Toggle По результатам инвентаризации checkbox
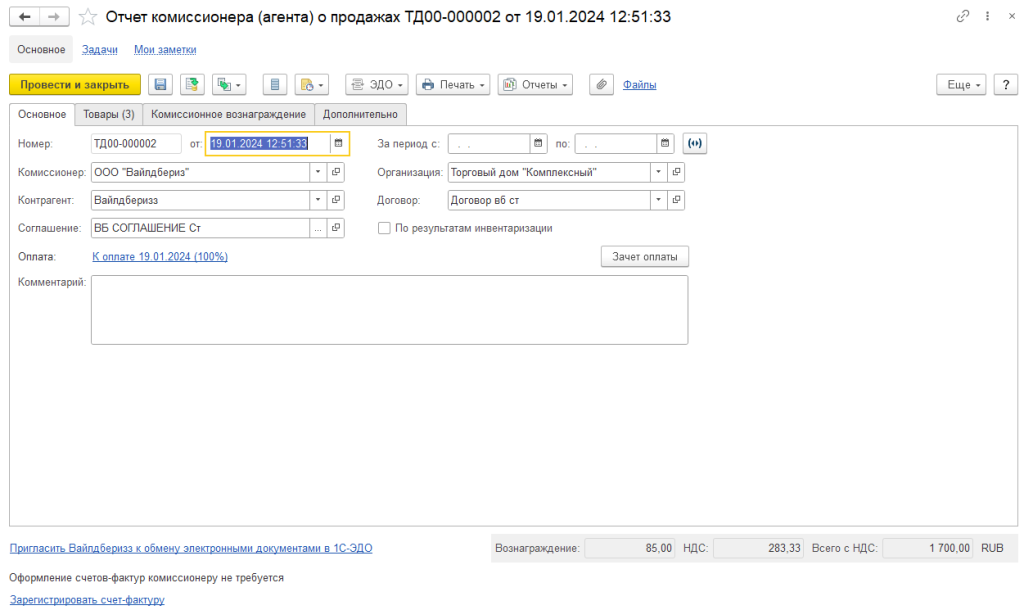The width and height of the screenshot is (1024, 610). (x=384, y=228)
